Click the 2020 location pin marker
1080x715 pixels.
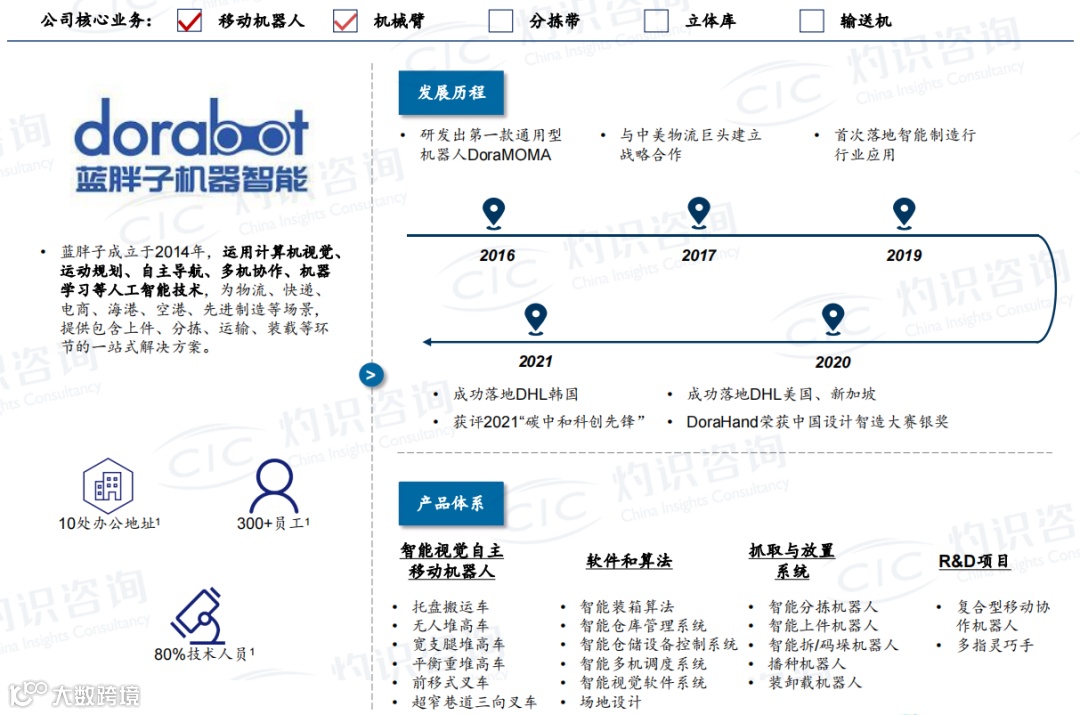point(833,319)
